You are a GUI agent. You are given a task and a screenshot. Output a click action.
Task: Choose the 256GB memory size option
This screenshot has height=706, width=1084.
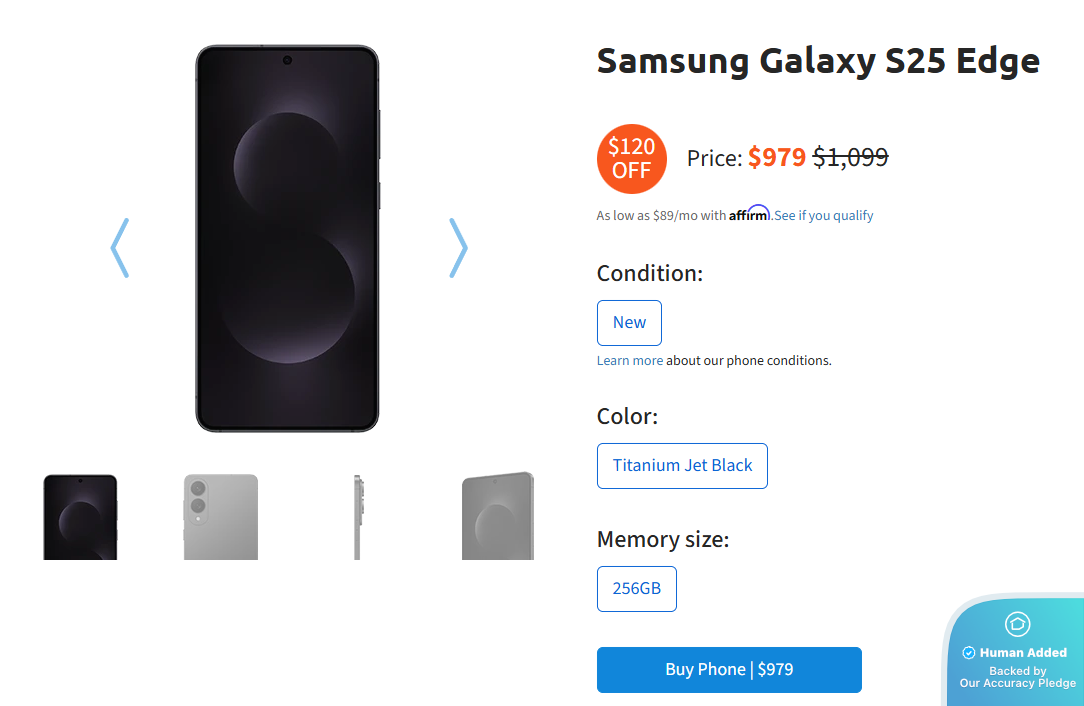tap(636, 588)
